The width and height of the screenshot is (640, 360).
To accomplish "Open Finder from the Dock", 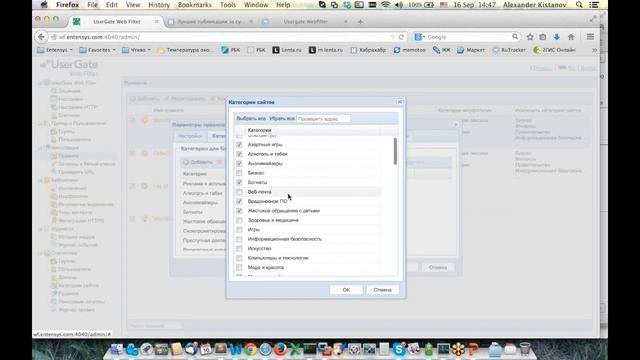I will 117,349.
